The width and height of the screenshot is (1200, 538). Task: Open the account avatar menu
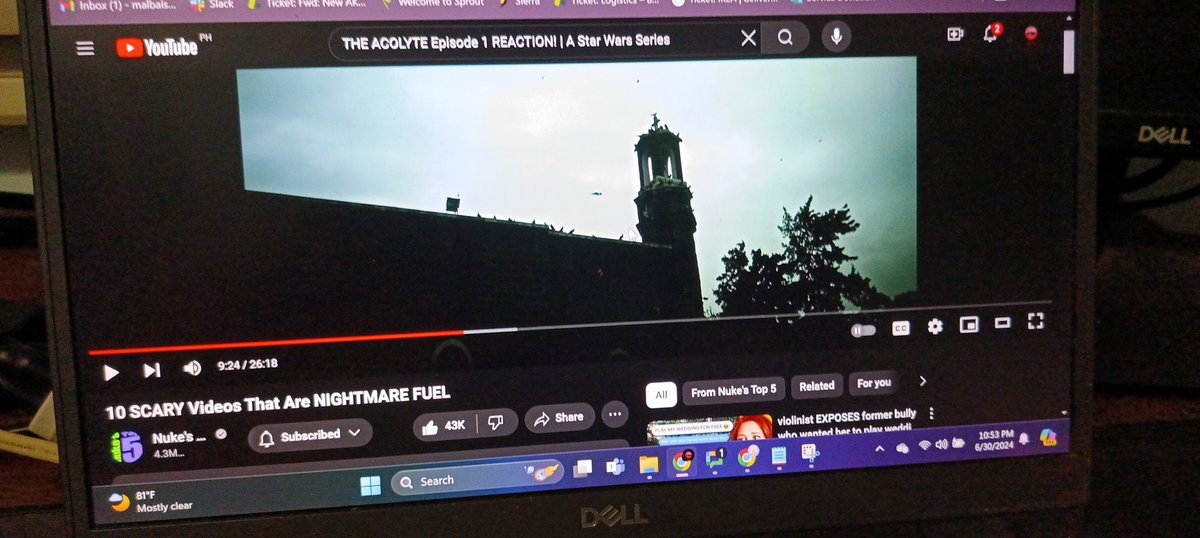(1031, 33)
